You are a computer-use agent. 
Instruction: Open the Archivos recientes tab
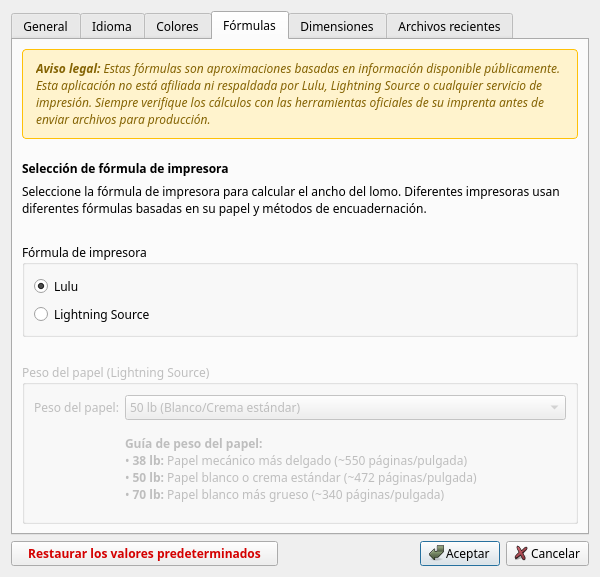tap(449, 27)
